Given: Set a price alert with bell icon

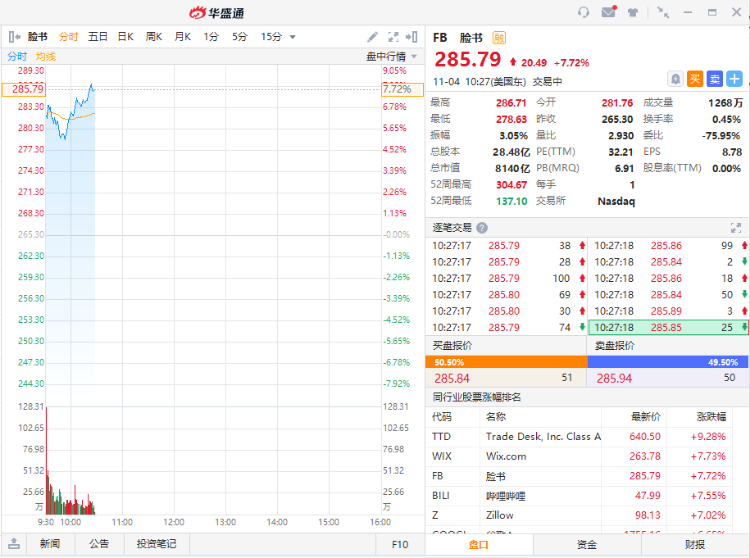Looking at the screenshot, I should pos(676,78).
